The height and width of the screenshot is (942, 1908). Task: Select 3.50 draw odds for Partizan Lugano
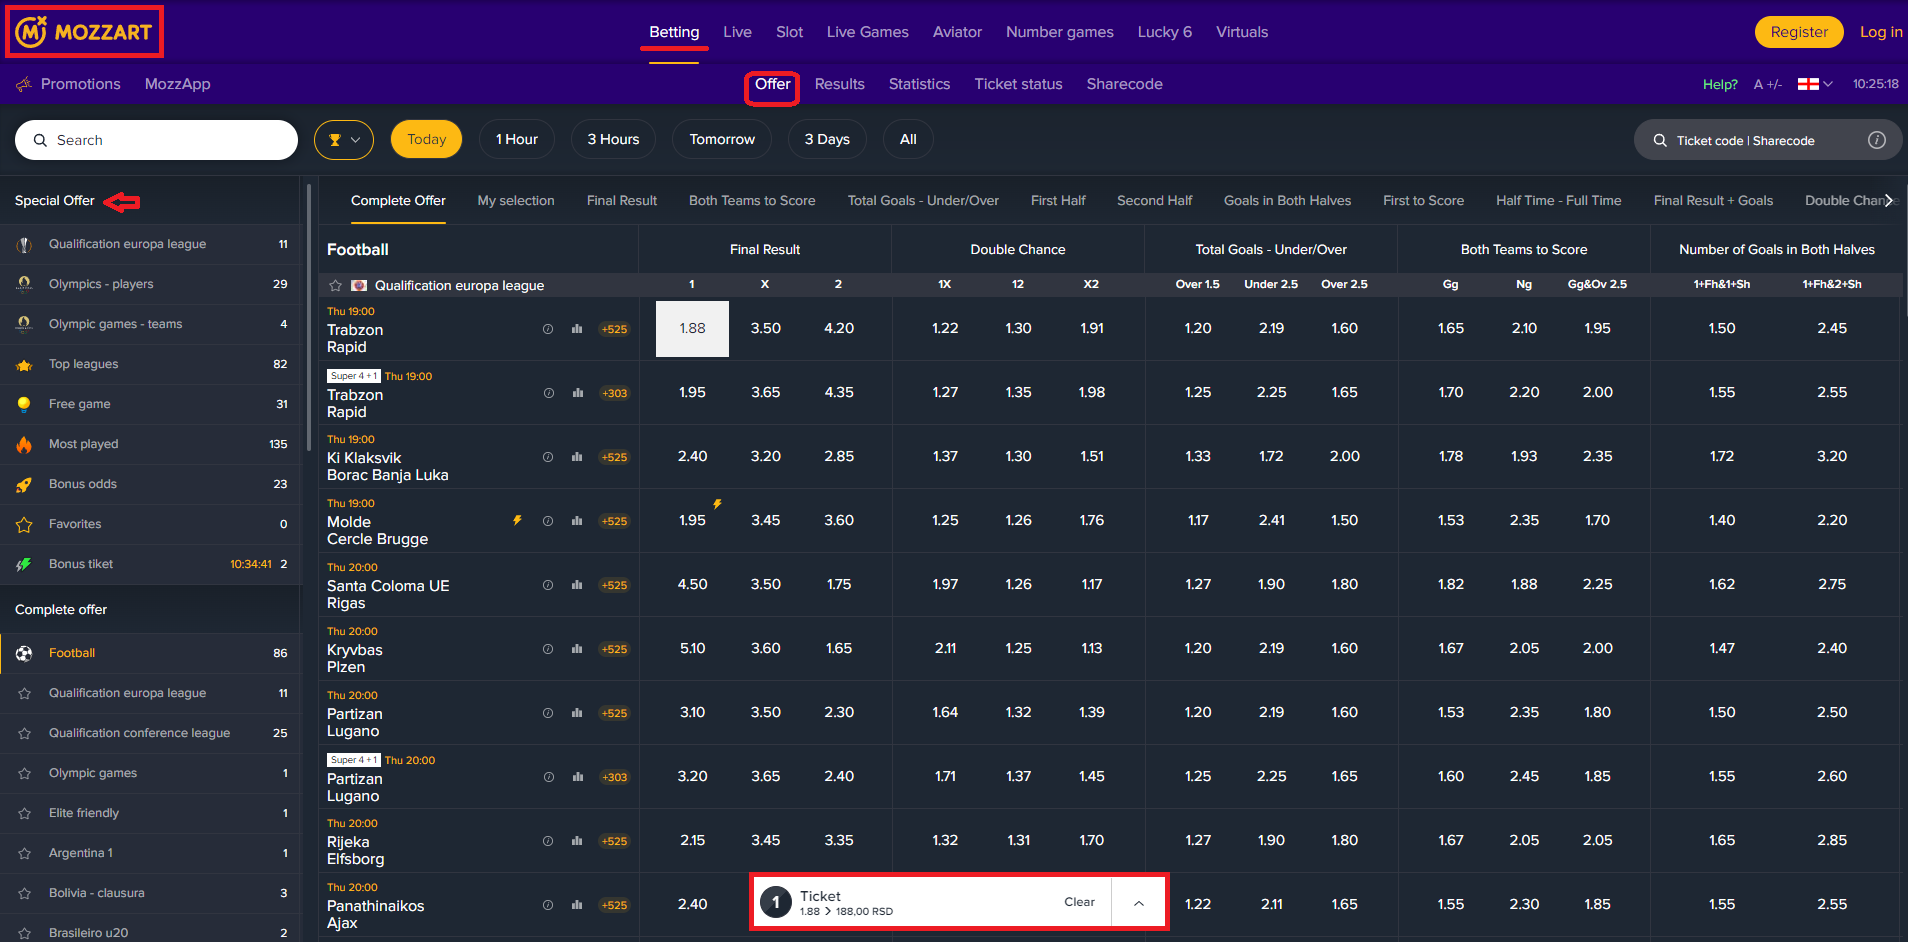765,713
